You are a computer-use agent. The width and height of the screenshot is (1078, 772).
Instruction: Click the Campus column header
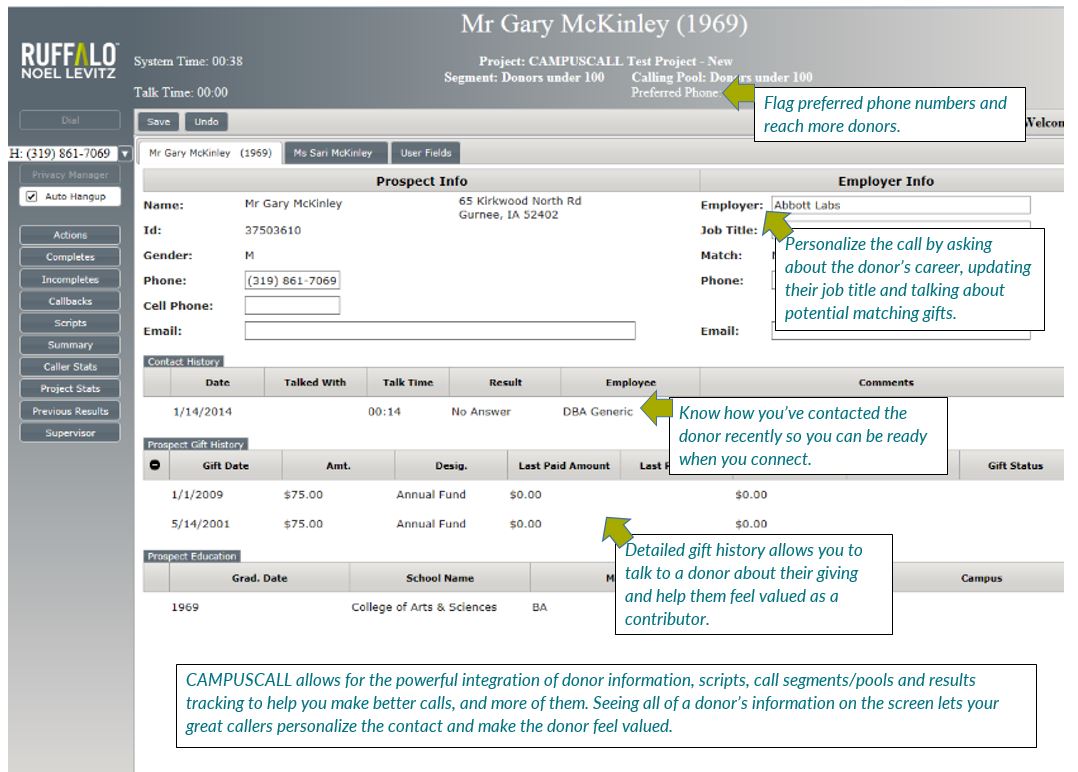point(981,578)
